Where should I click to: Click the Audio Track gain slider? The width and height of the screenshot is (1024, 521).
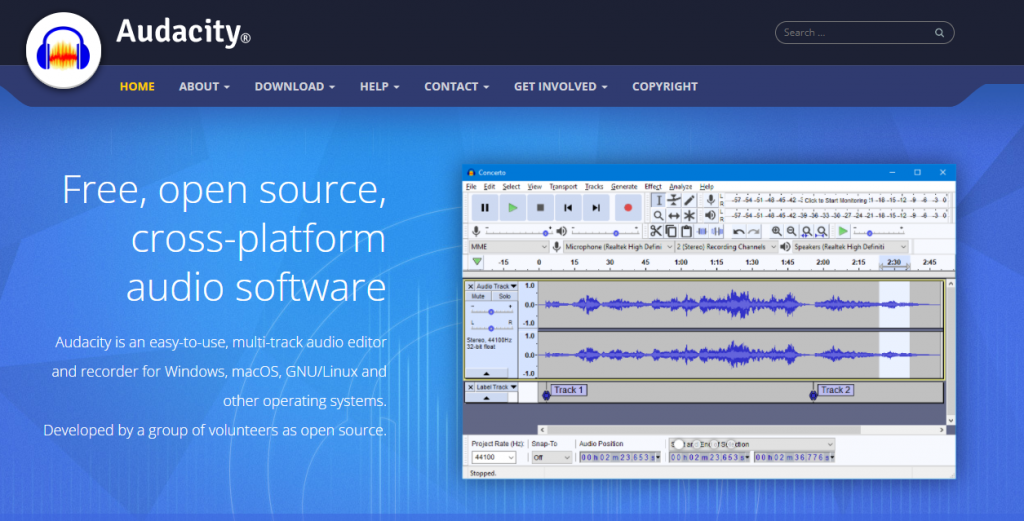tap(492, 312)
